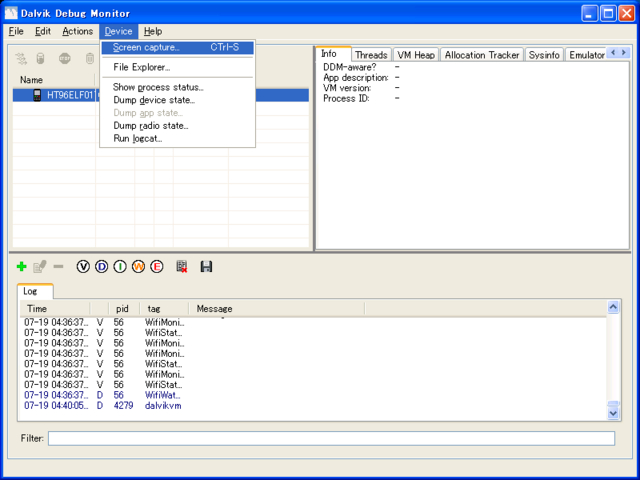Click the Filter text field

pos(331,438)
